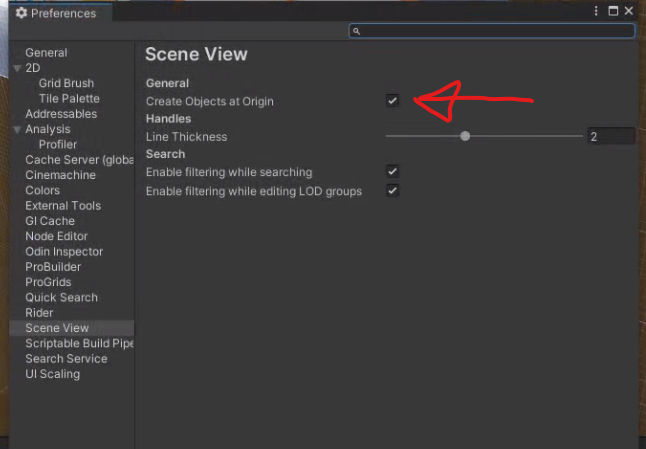Close the Preferences window
646x449 pixels.
[629, 11]
